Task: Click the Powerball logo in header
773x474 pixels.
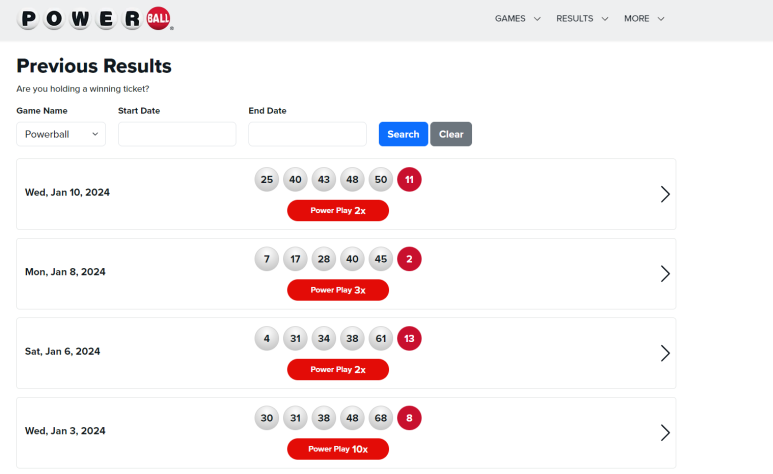Action: point(95,19)
